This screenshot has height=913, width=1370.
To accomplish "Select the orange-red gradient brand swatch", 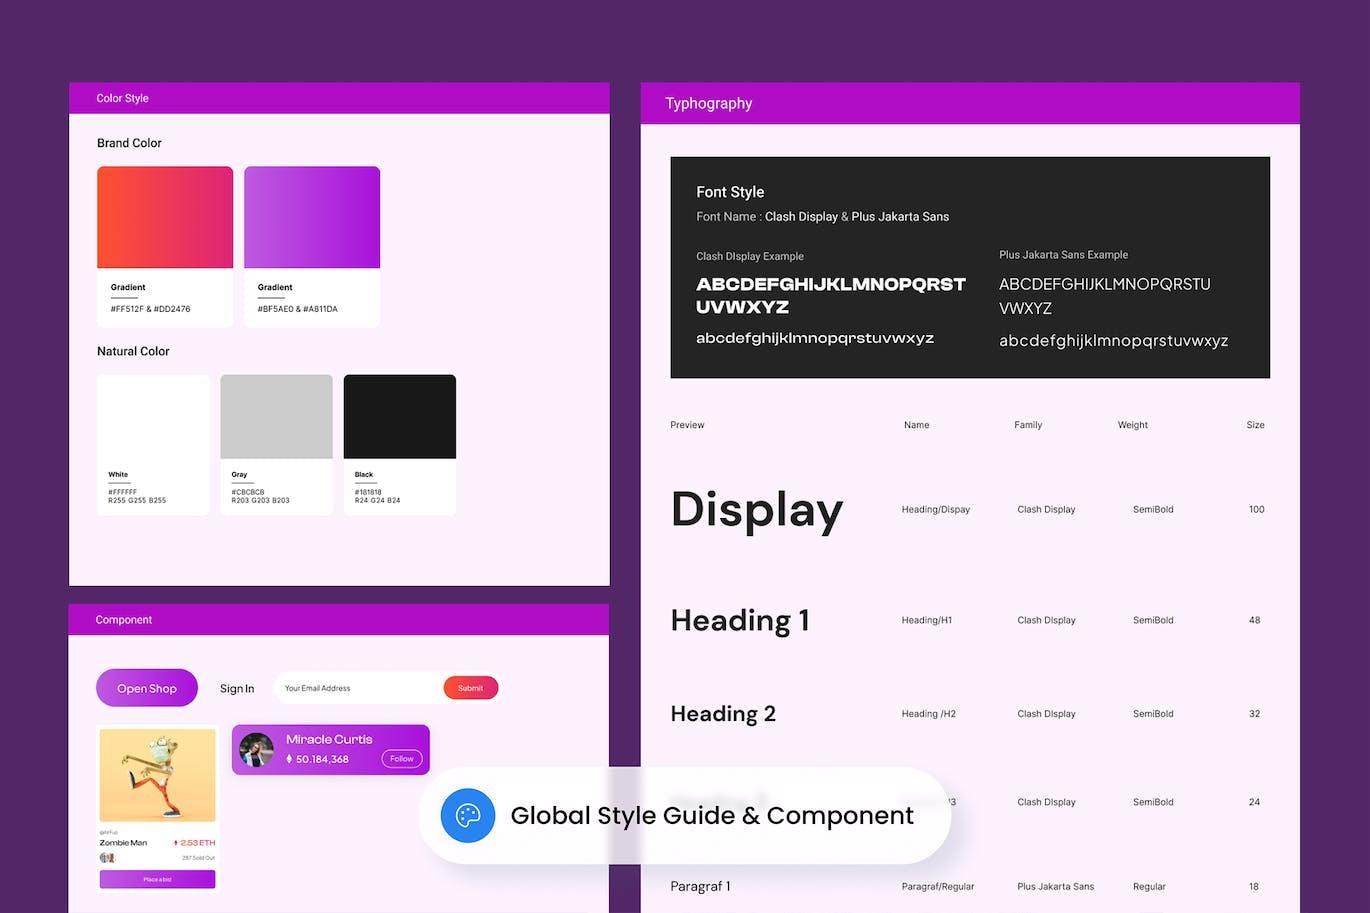I will point(165,217).
